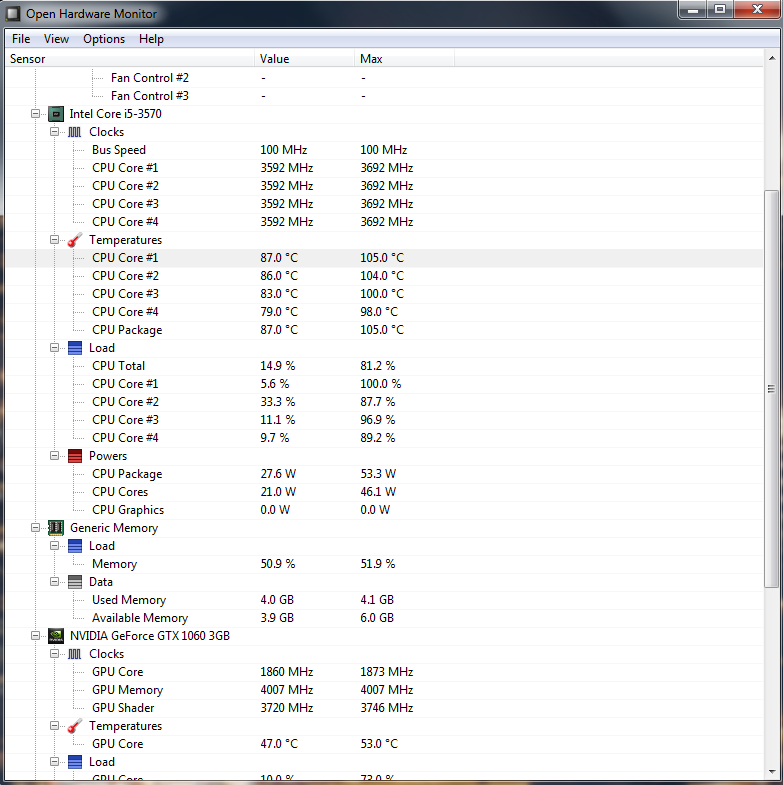Viewport: 783px width, 785px height.
Task: Click the Generic Memory RAM chip icon
Action: 56,528
